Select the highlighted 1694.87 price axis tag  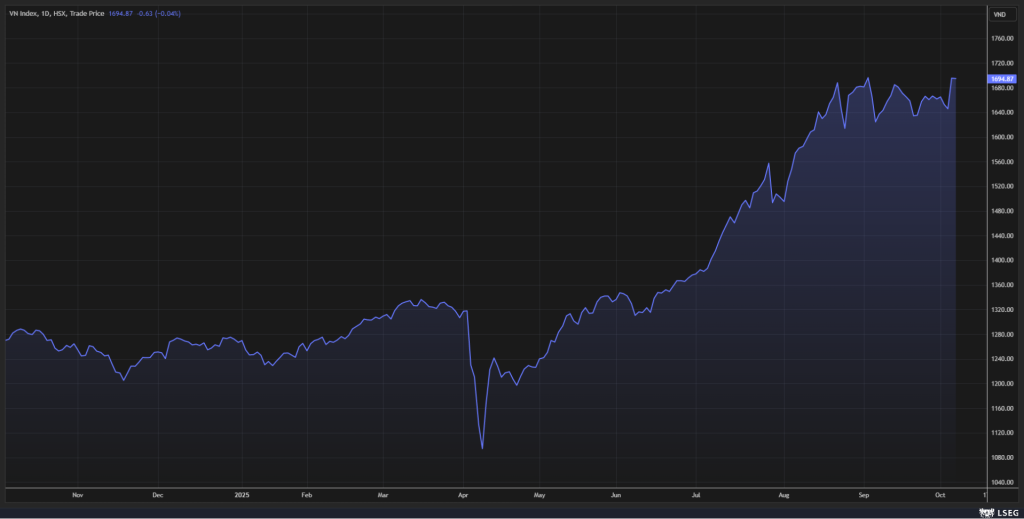click(x=1002, y=78)
